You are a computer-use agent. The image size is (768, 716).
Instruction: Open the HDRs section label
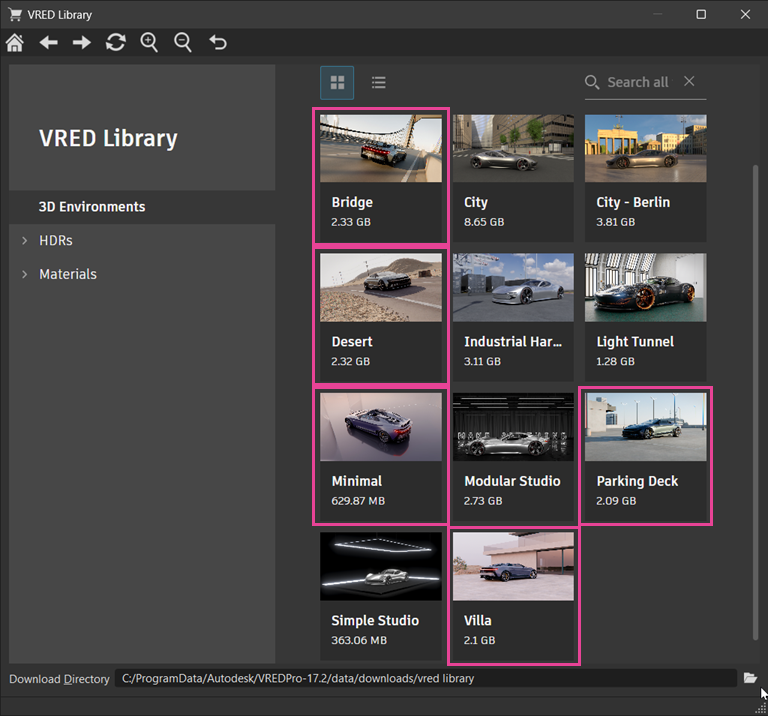point(56,240)
